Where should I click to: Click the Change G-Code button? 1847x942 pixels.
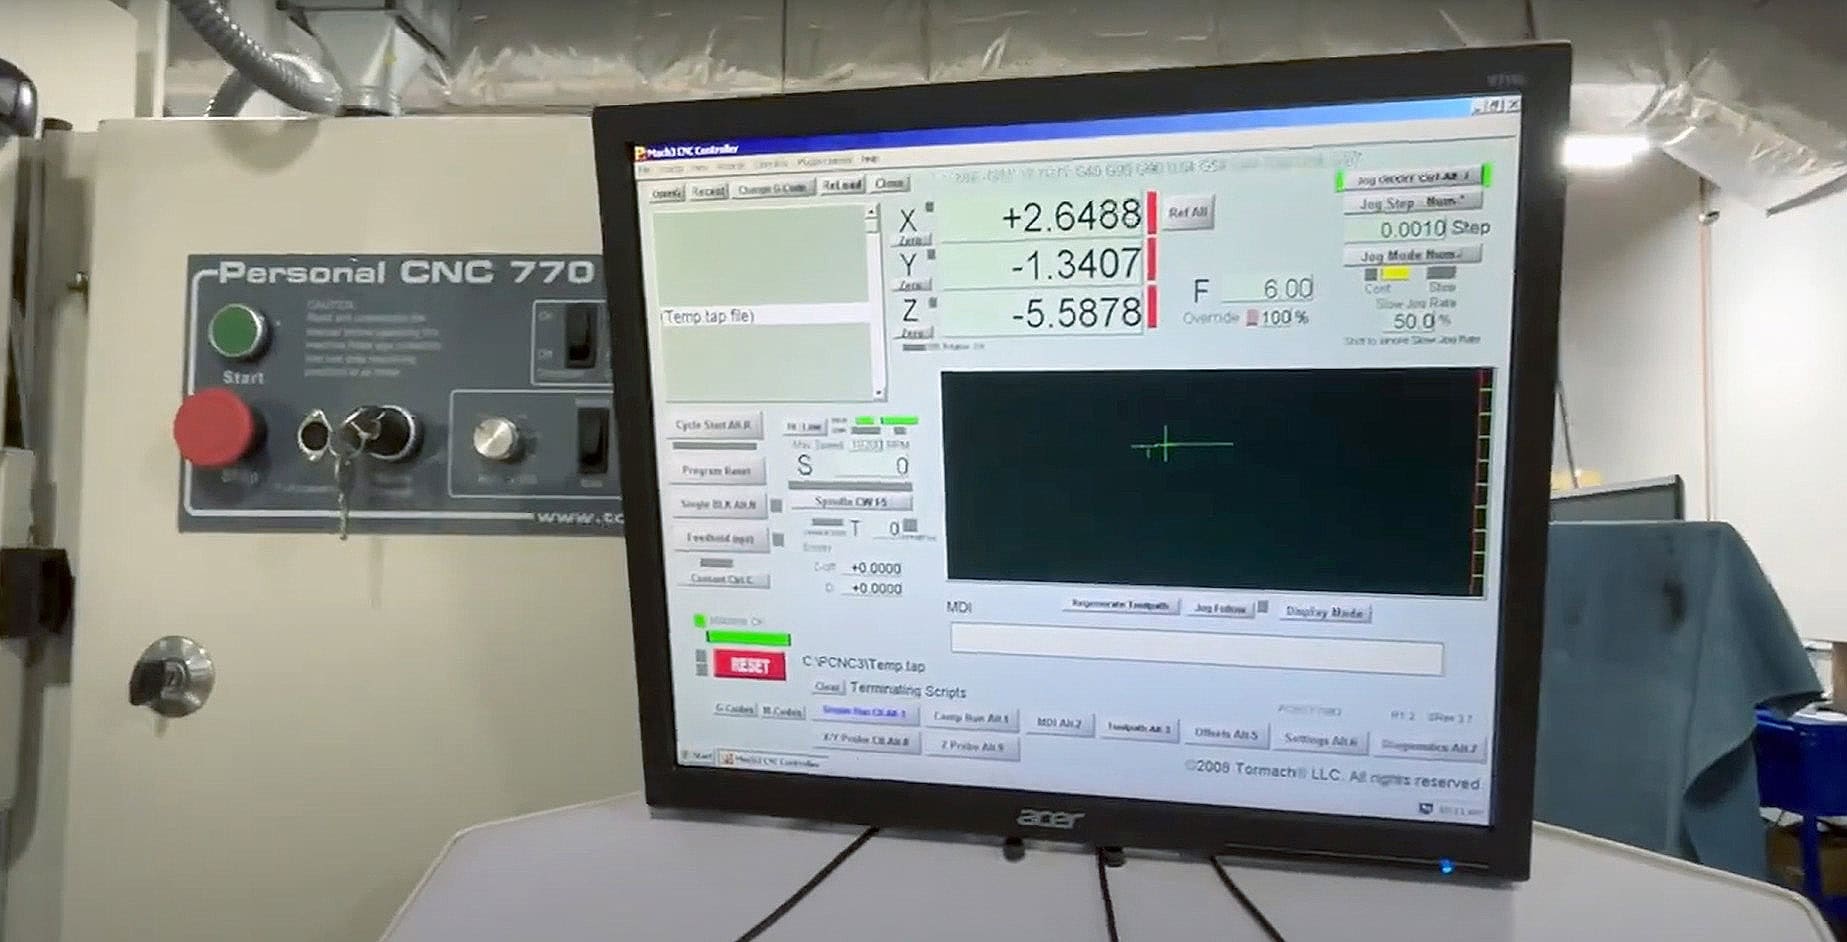(772, 188)
